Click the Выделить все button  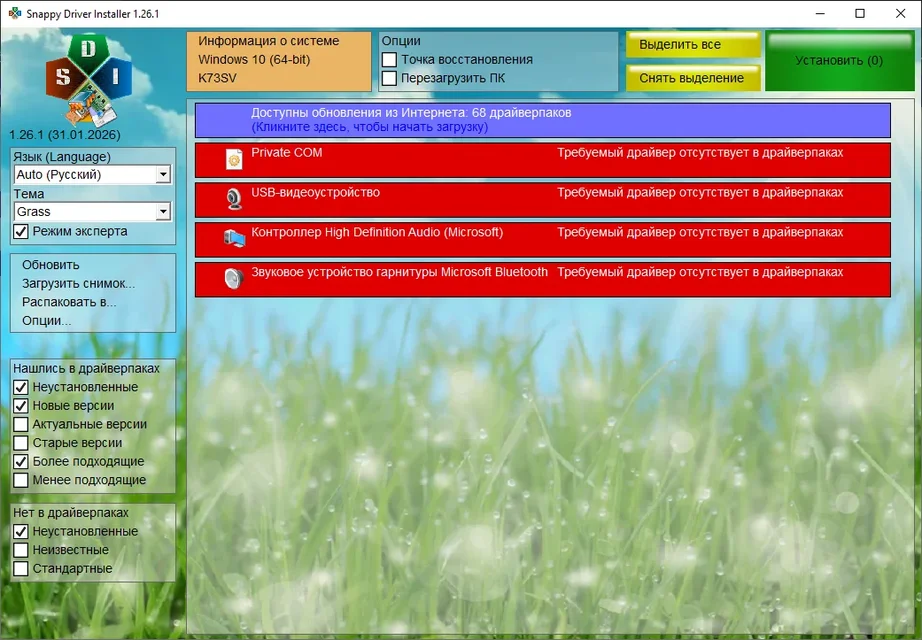pyautogui.click(x=693, y=45)
